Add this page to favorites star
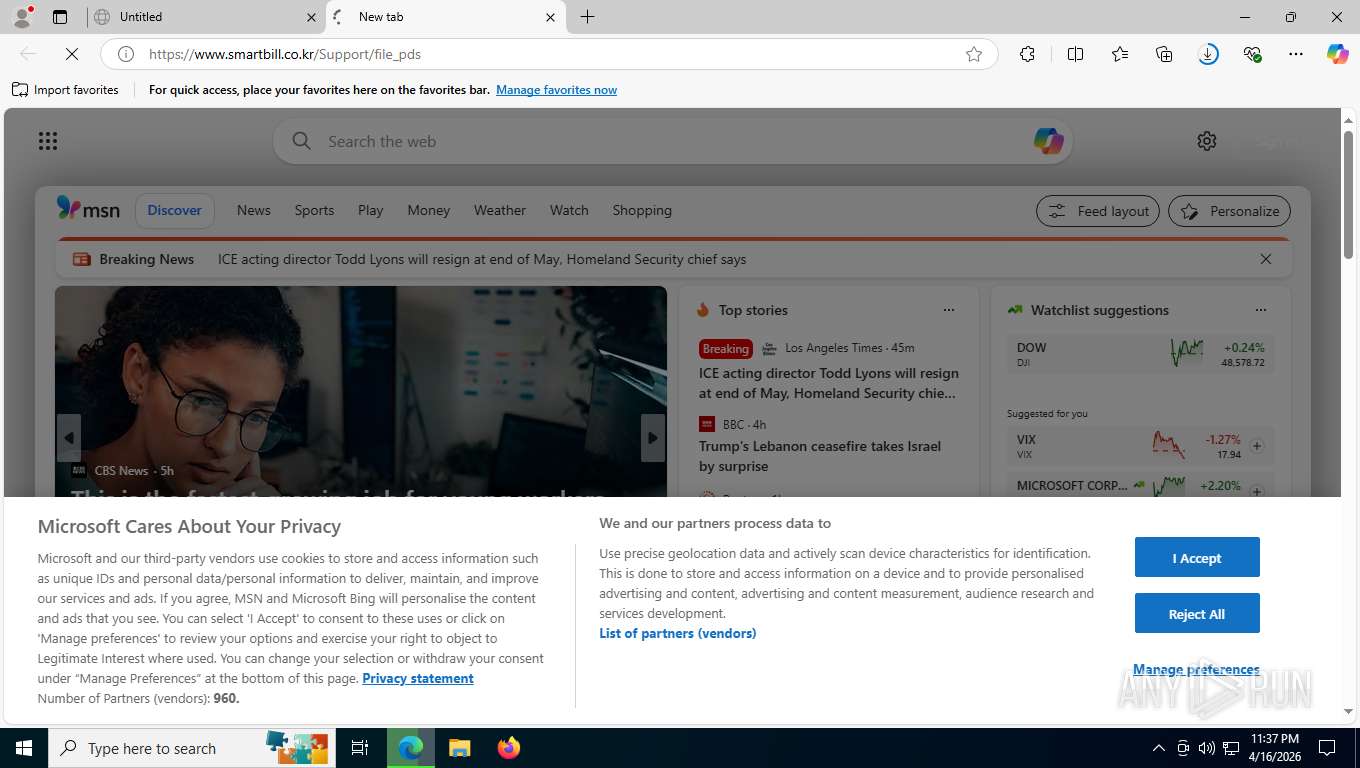The height and width of the screenshot is (768, 1360). coord(974,54)
